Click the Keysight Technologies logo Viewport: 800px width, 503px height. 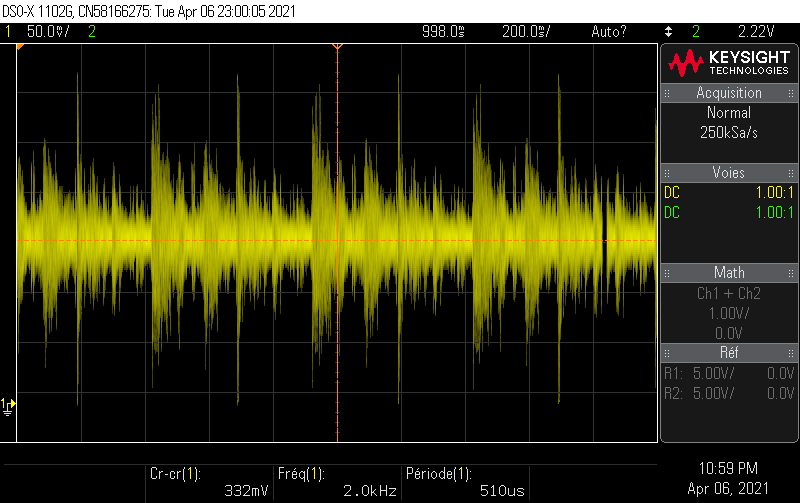729,63
